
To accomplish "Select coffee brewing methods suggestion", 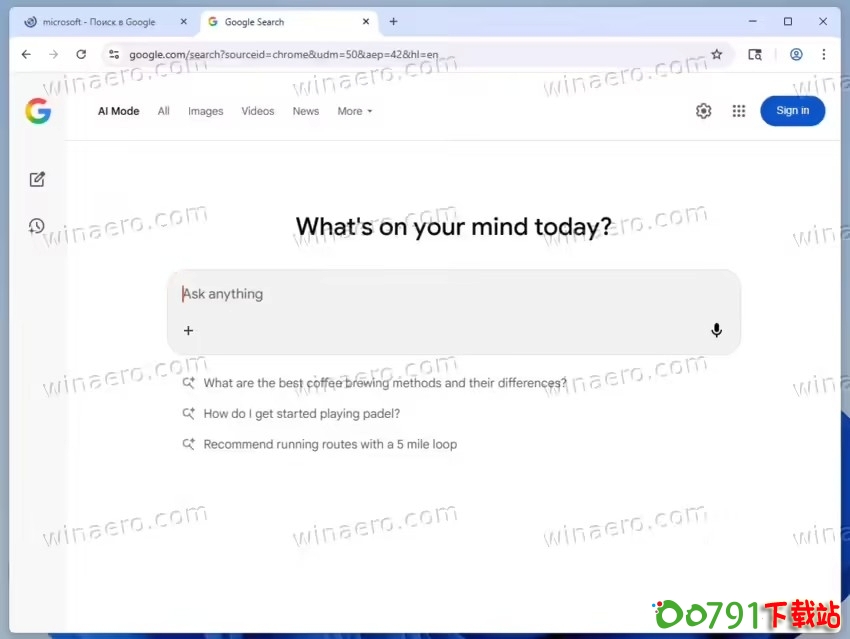I will [384, 383].
